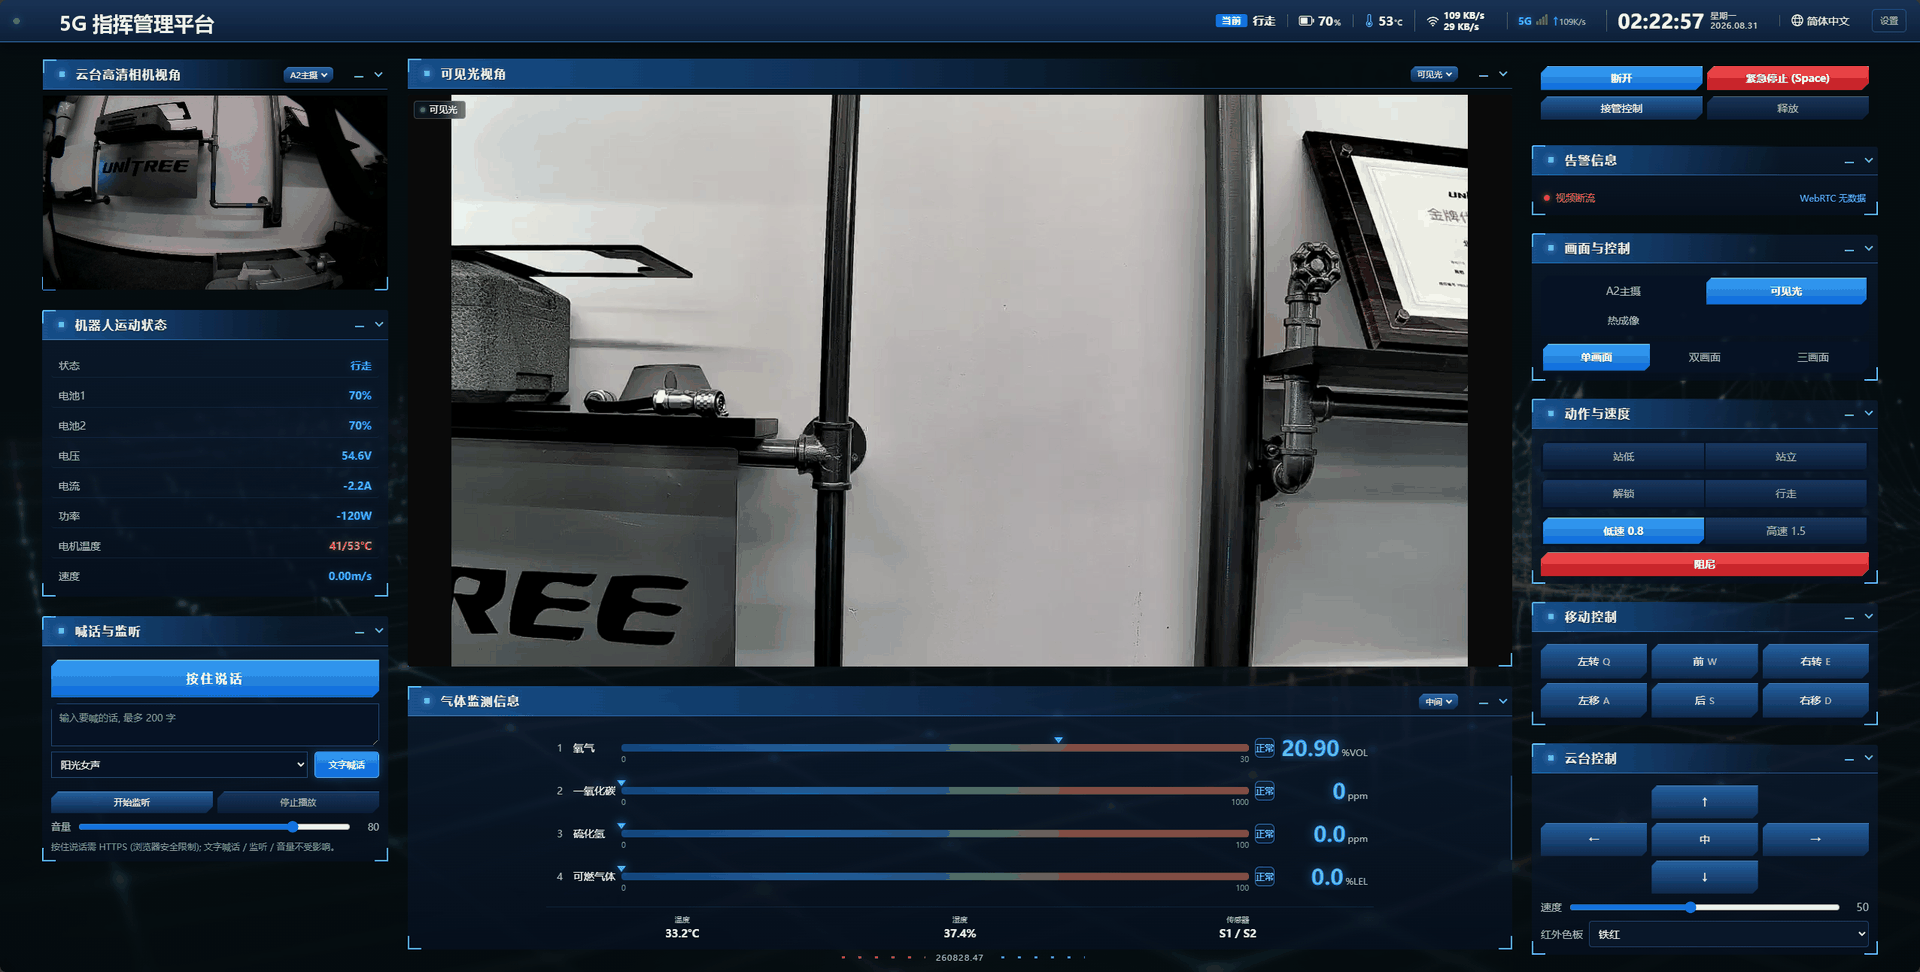Screen dimensions: 1920x972
Task: Pan the gimbal right with the → arrow
Action: [1815, 839]
